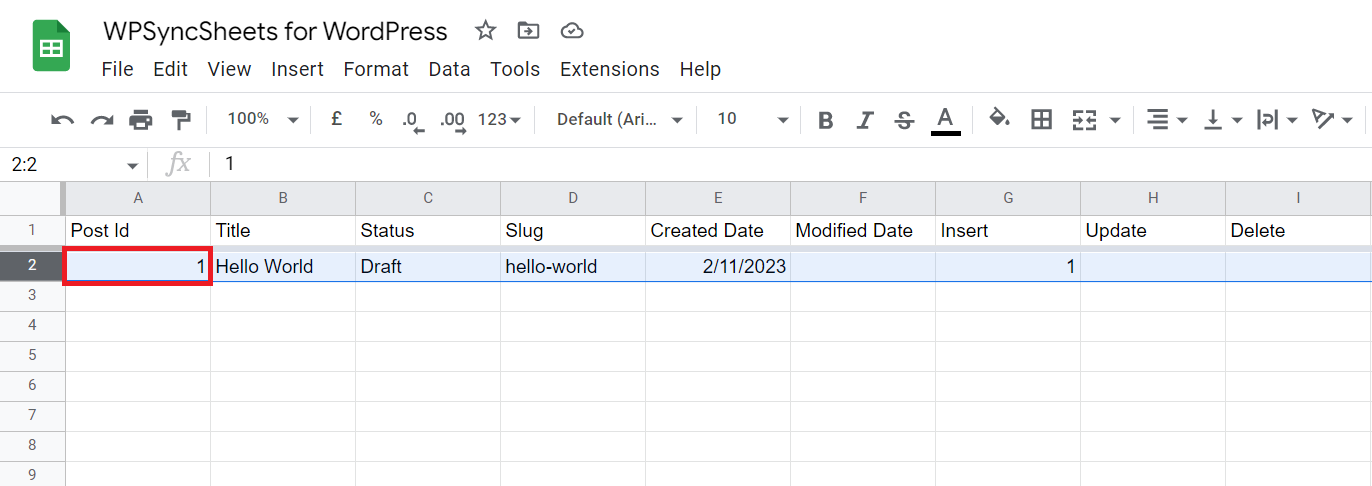The height and width of the screenshot is (486, 1372).
Task: Click the Move to folder icon
Action: [528, 31]
